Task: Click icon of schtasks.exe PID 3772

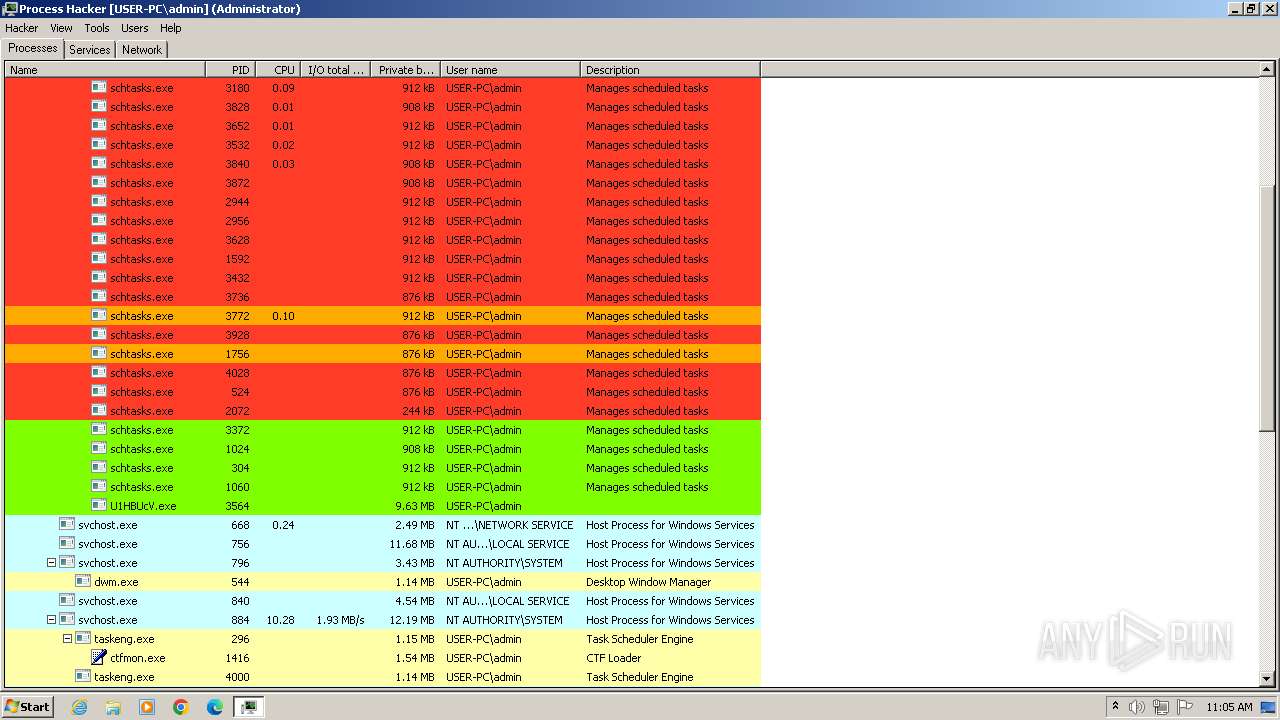Action: [99, 316]
